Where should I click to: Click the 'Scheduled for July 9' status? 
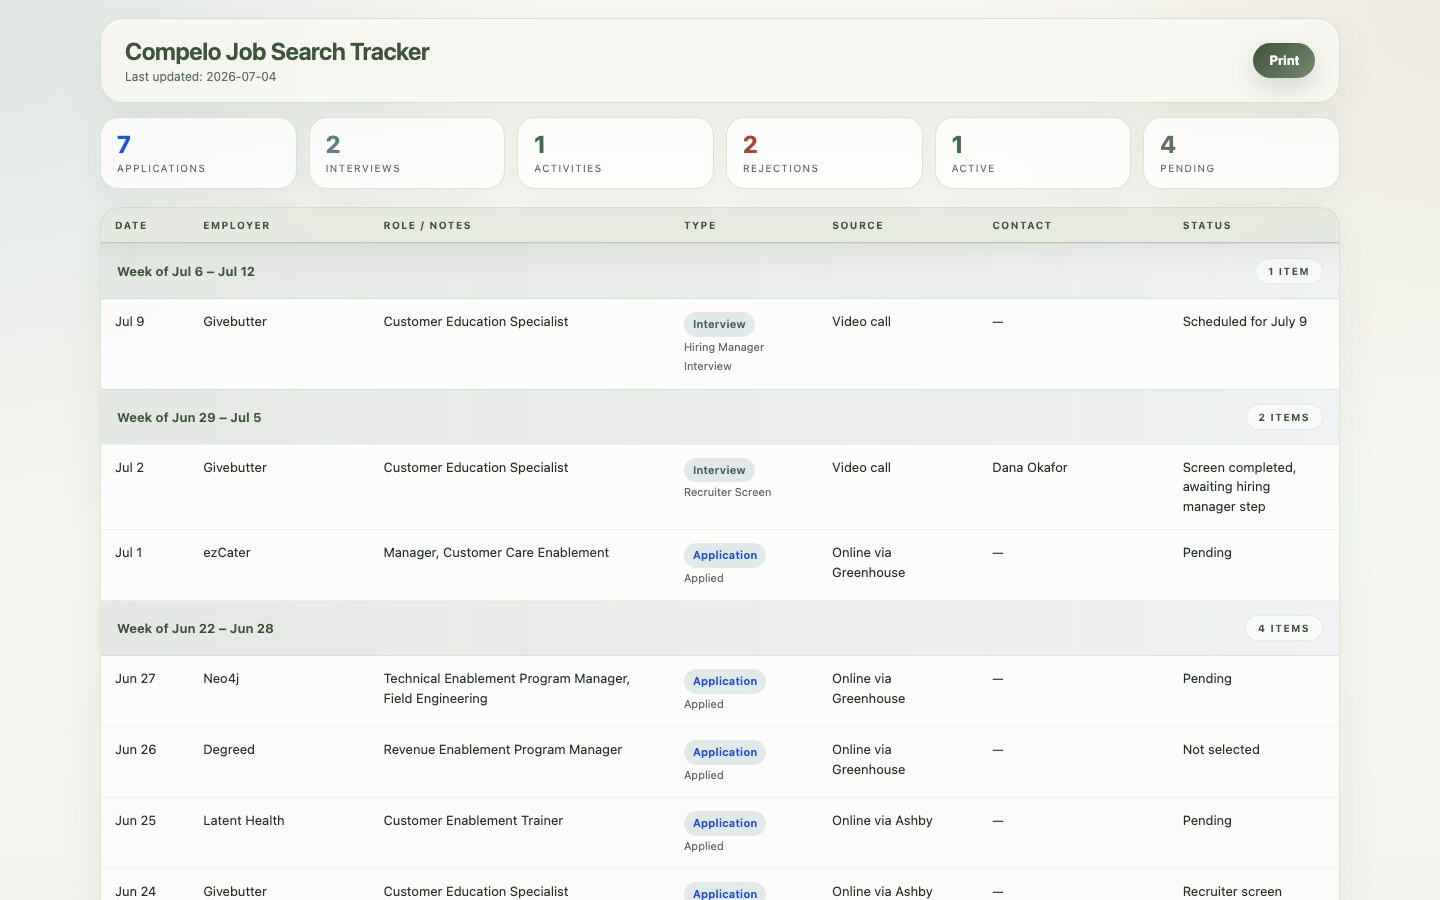tap(1245, 322)
